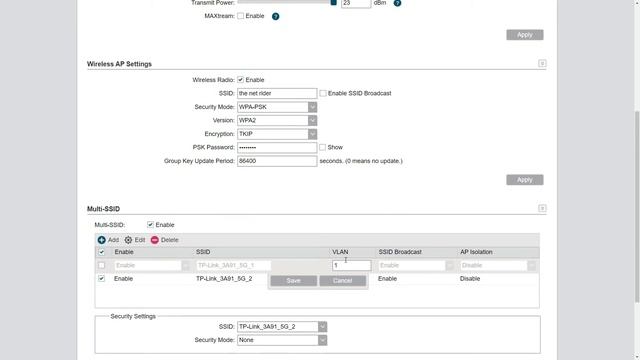Check the TP-Link_3A91_5G_1 row checkbox
Image resolution: width=640 pixels, height=360 pixels.
(102, 265)
